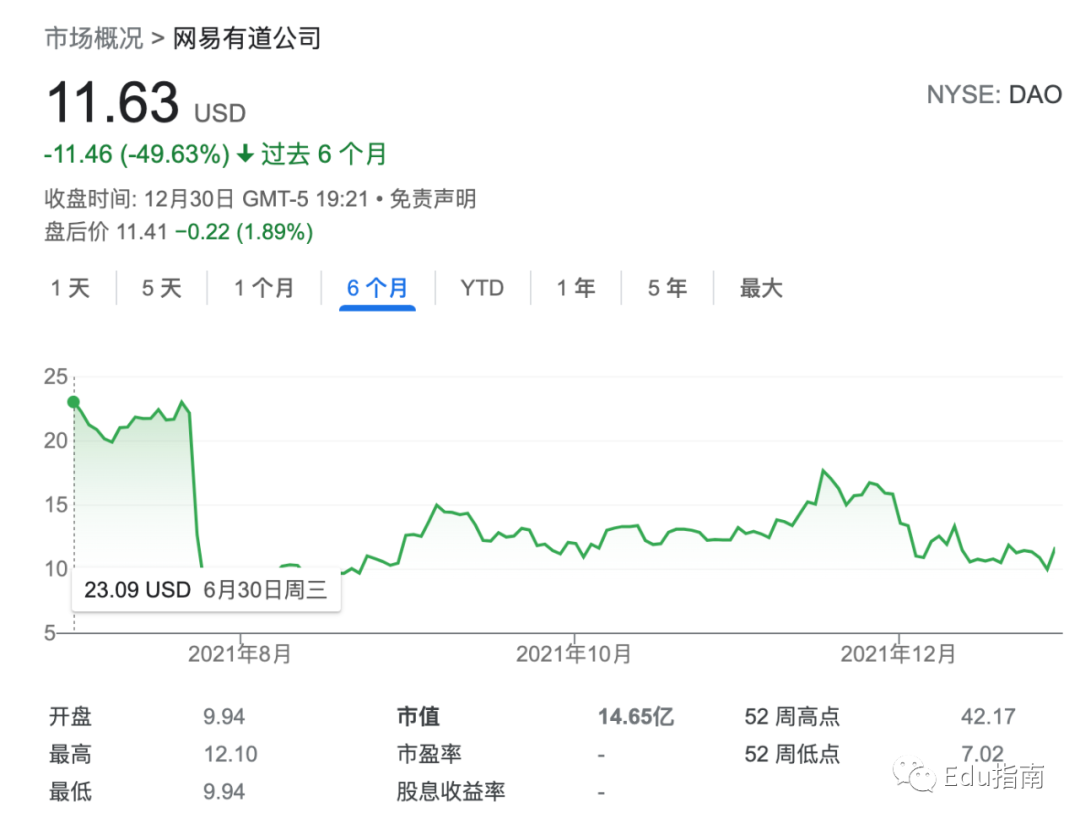
Task: Click the 11.63 price value
Action: tap(113, 103)
